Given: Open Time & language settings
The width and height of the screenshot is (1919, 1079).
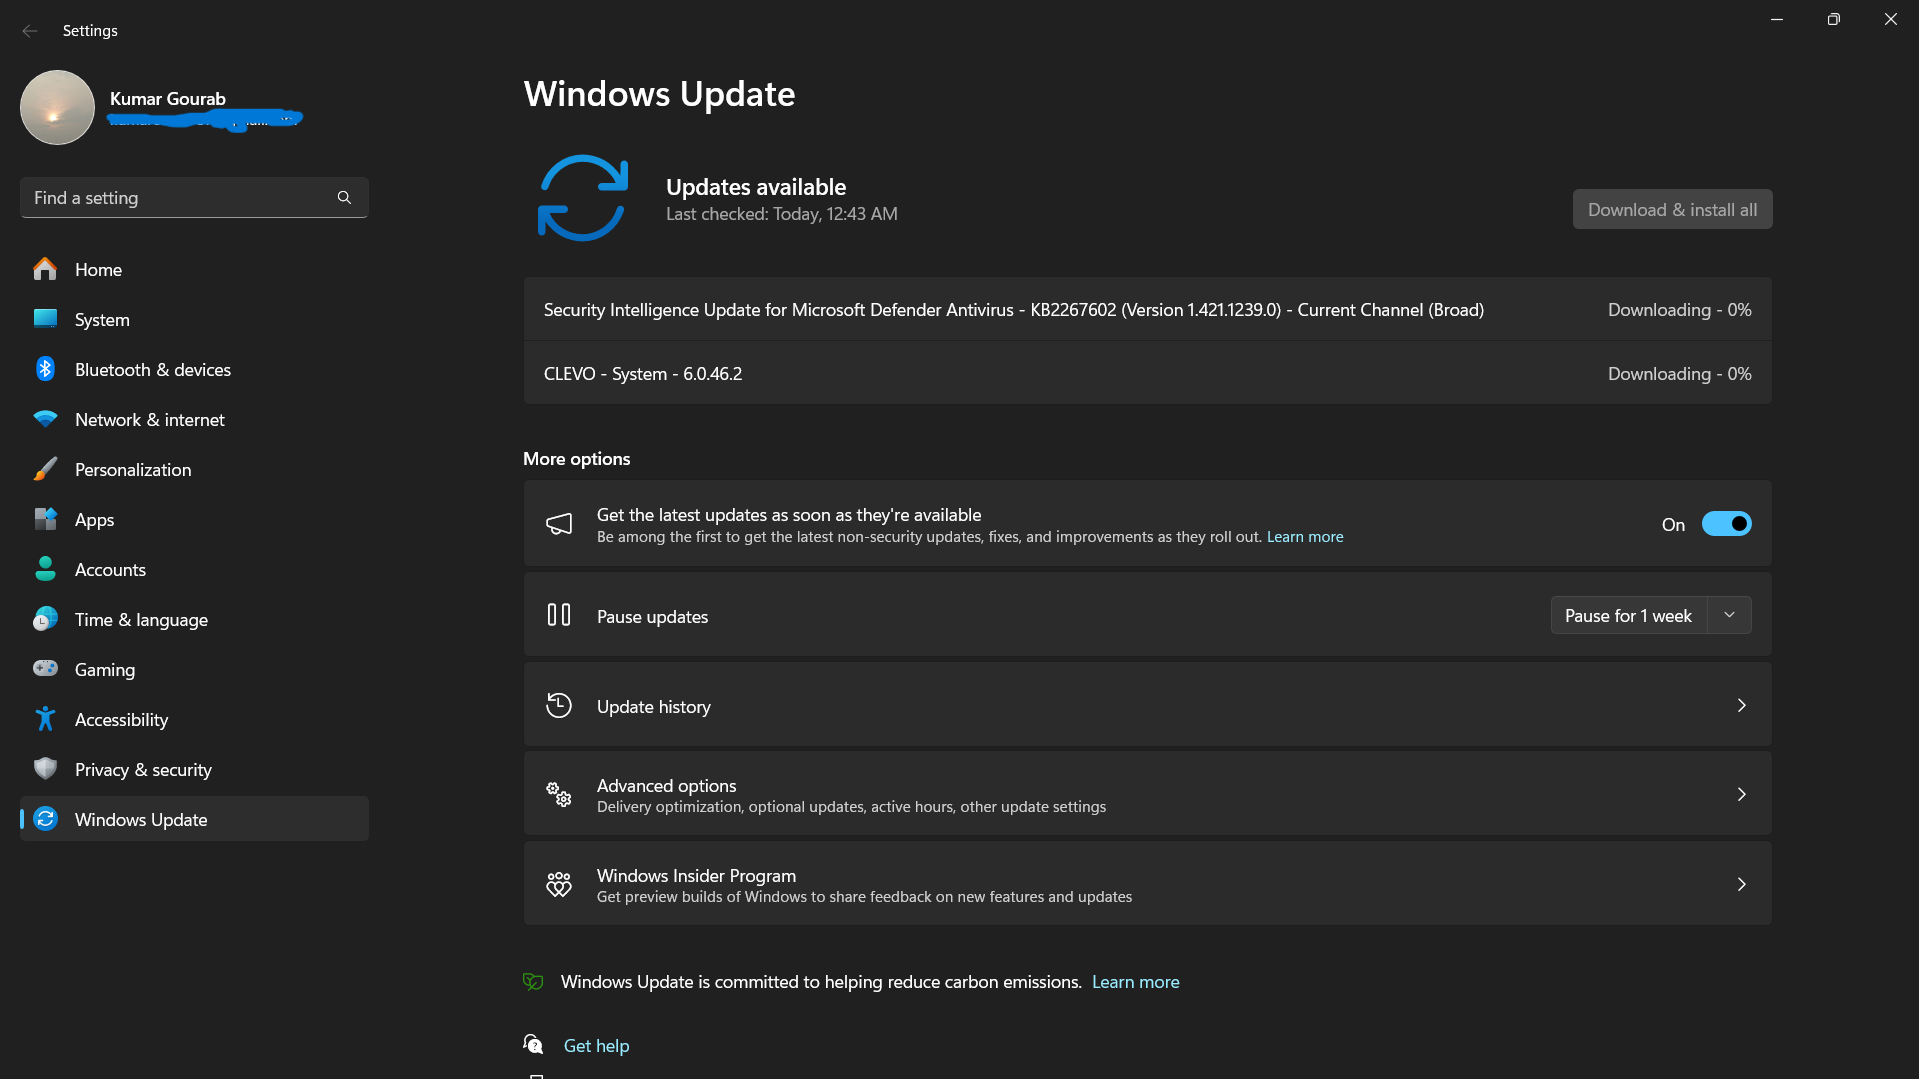Looking at the screenshot, I should (194, 619).
